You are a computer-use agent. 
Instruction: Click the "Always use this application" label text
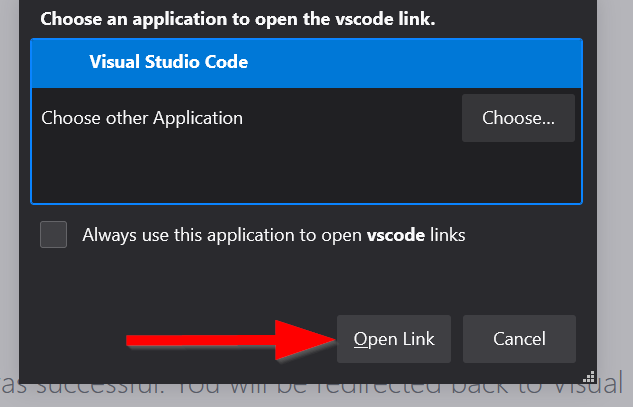point(222,235)
